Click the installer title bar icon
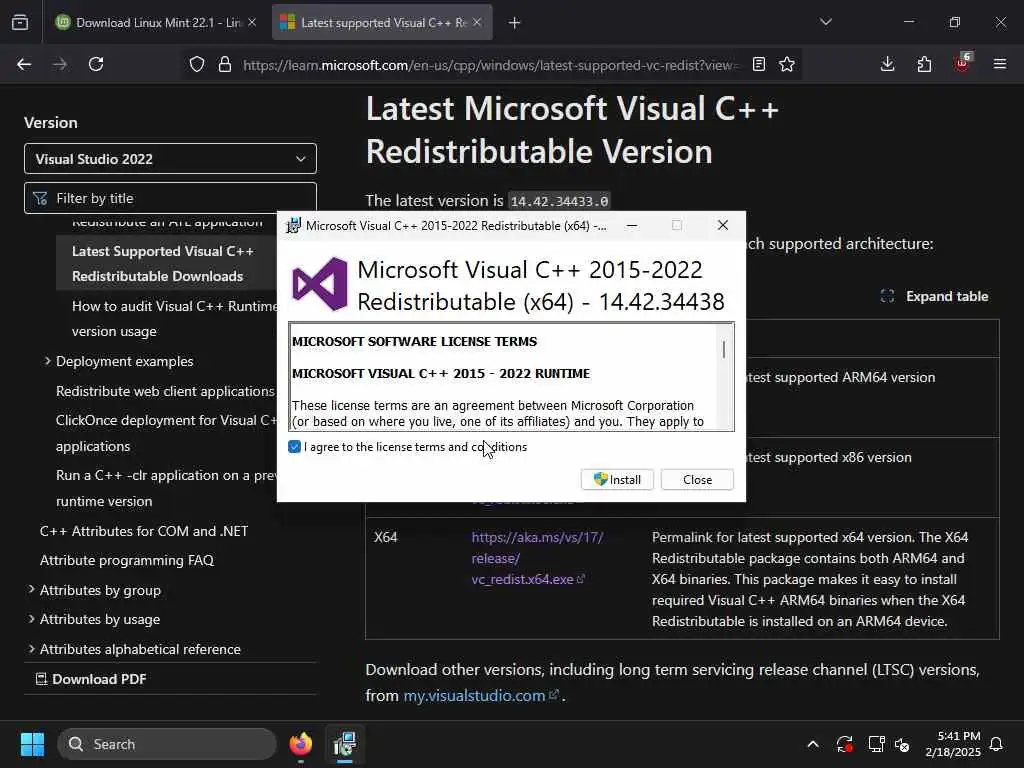Image resolution: width=1024 pixels, height=768 pixels. (x=294, y=225)
